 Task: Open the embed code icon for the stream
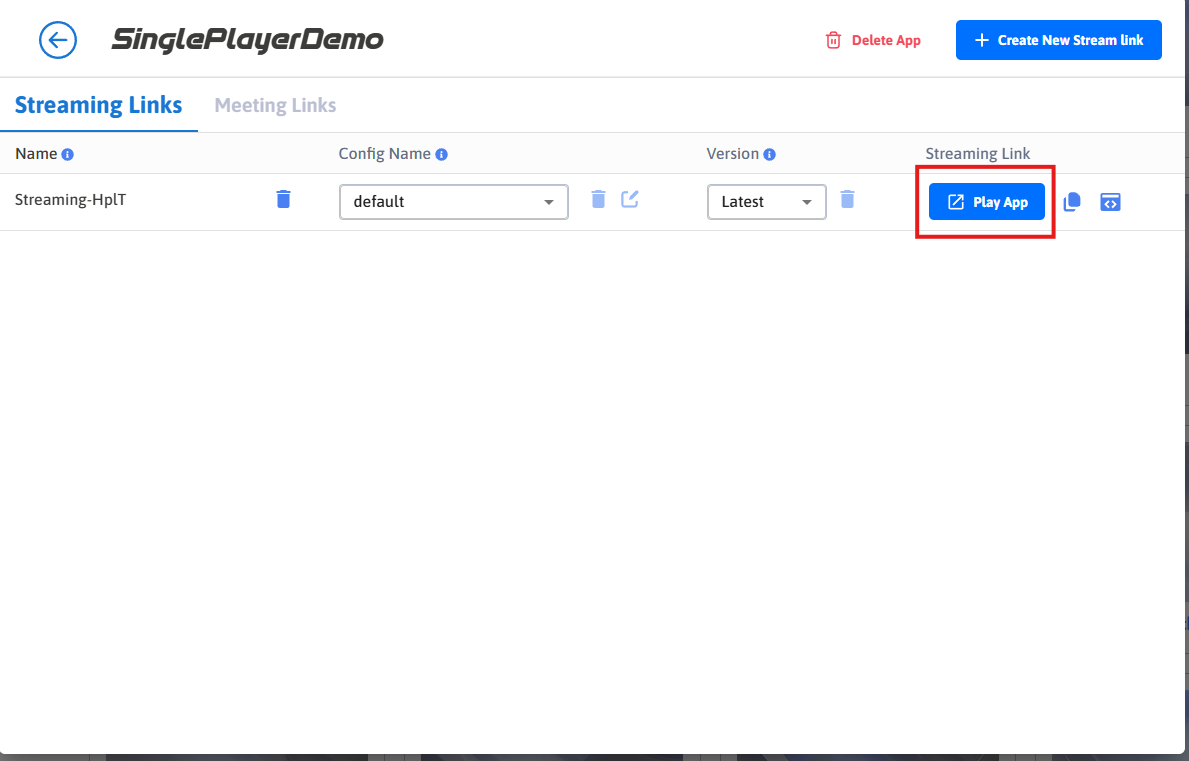(1110, 202)
